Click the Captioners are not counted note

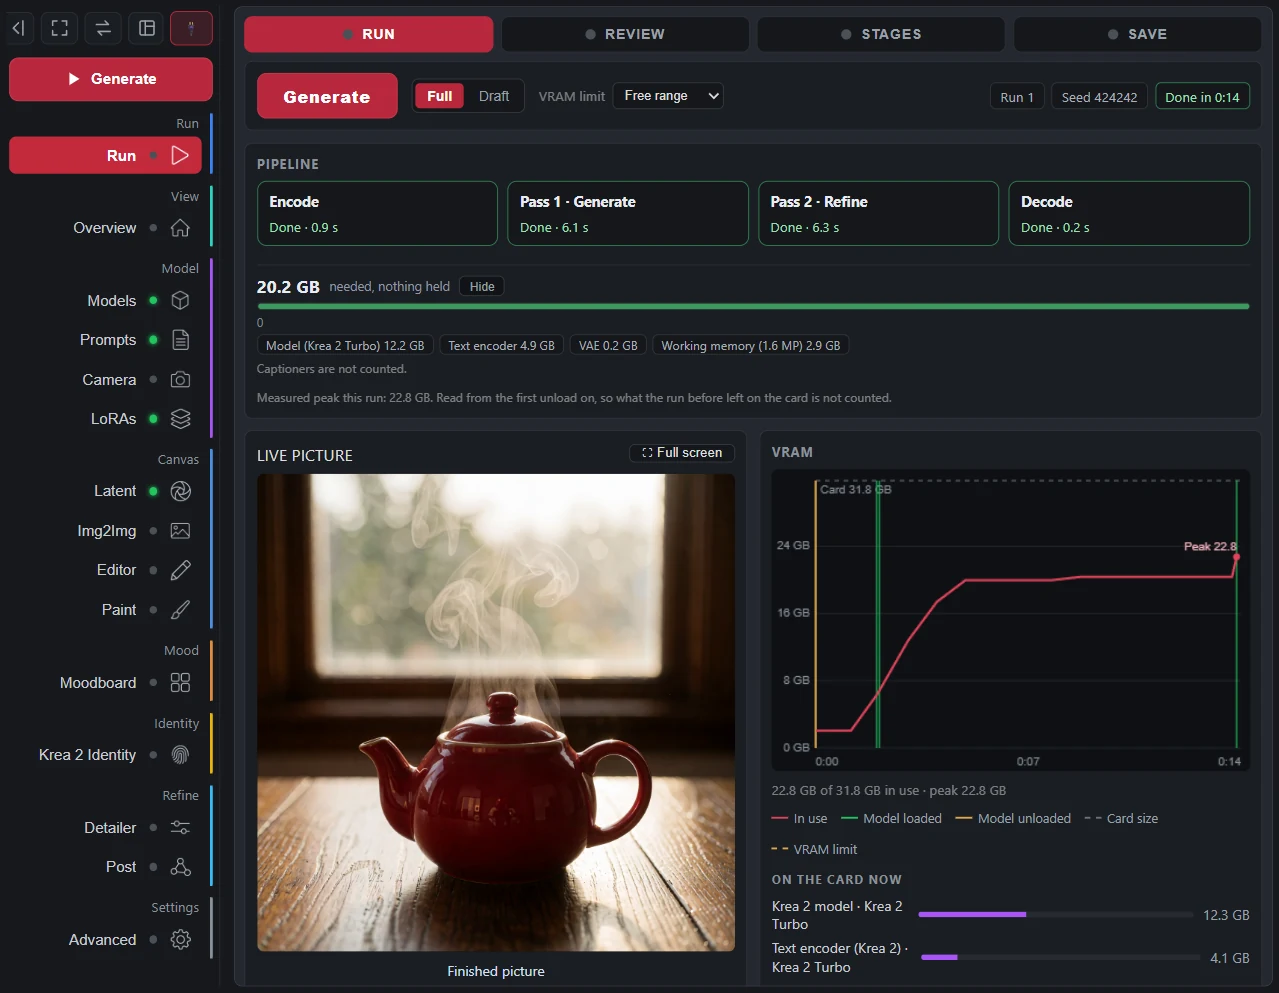331,369
